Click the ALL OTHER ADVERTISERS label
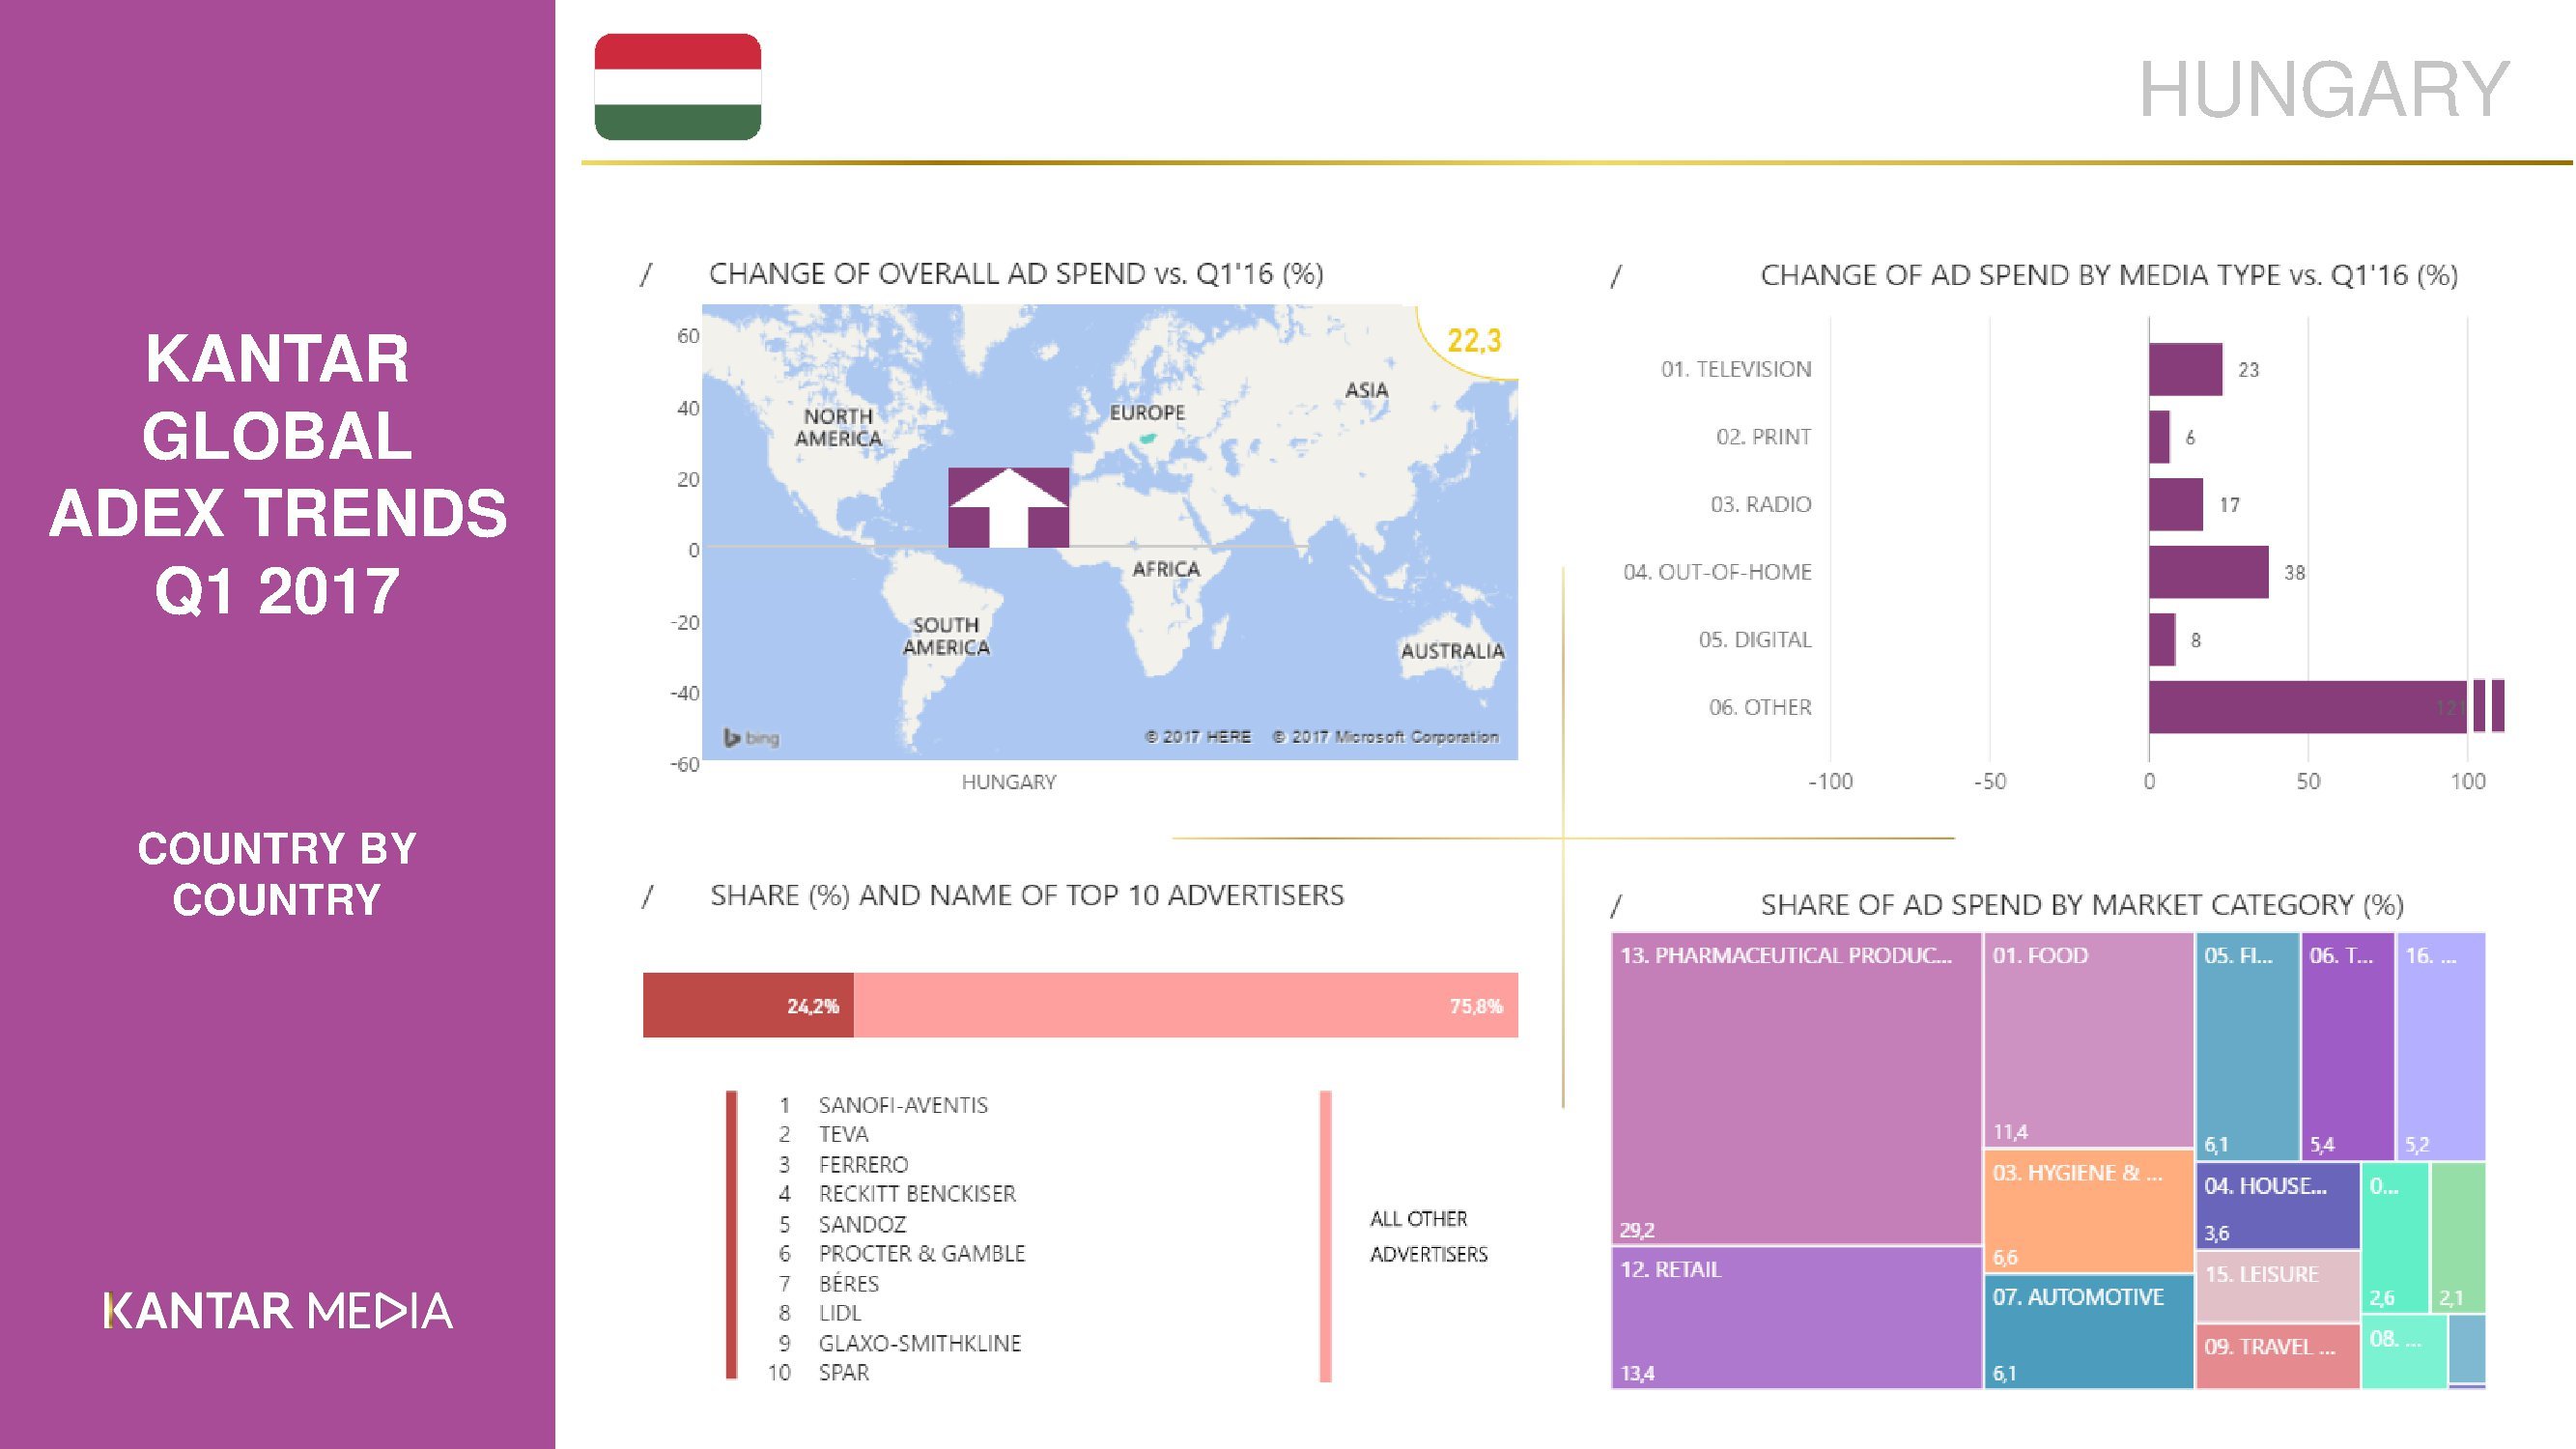This screenshot has width=2576, height=1449. pyautogui.click(x=1428, y=1236)
